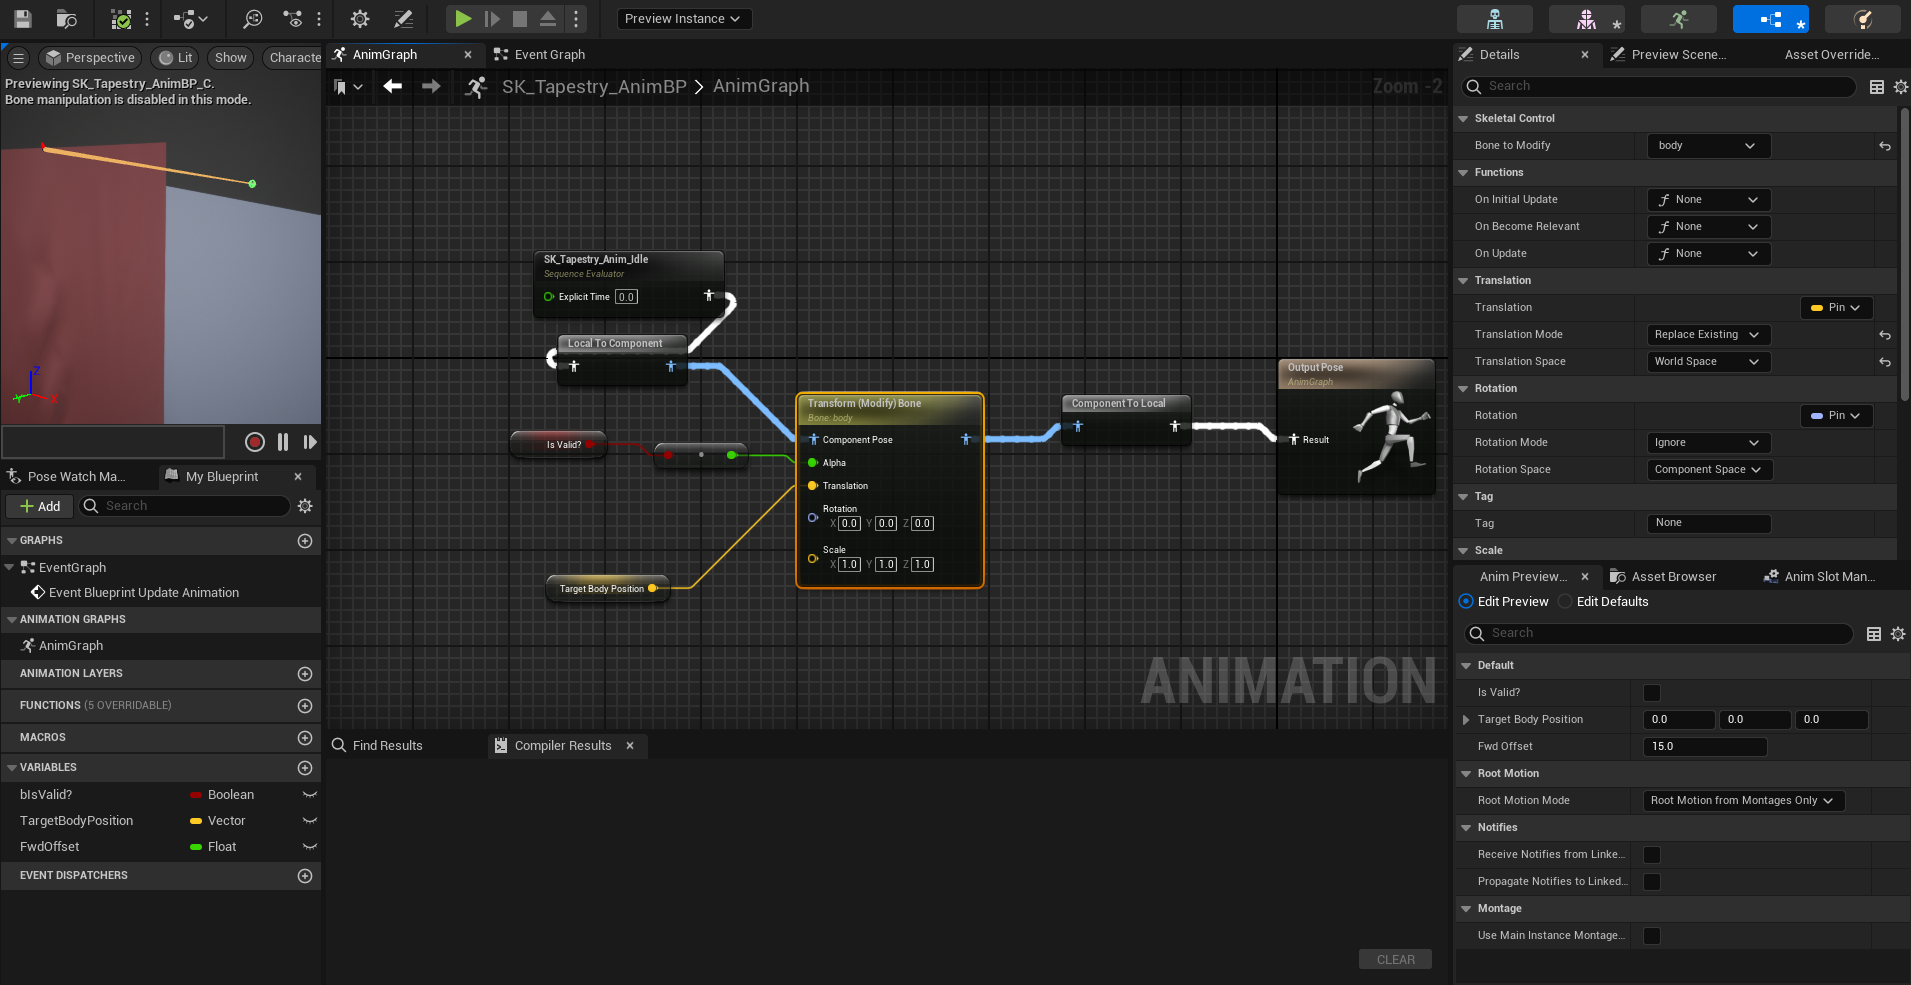Click the Browse to asset icon
The height and width of the screenshot is (985, 1911).
click(67, 18)
